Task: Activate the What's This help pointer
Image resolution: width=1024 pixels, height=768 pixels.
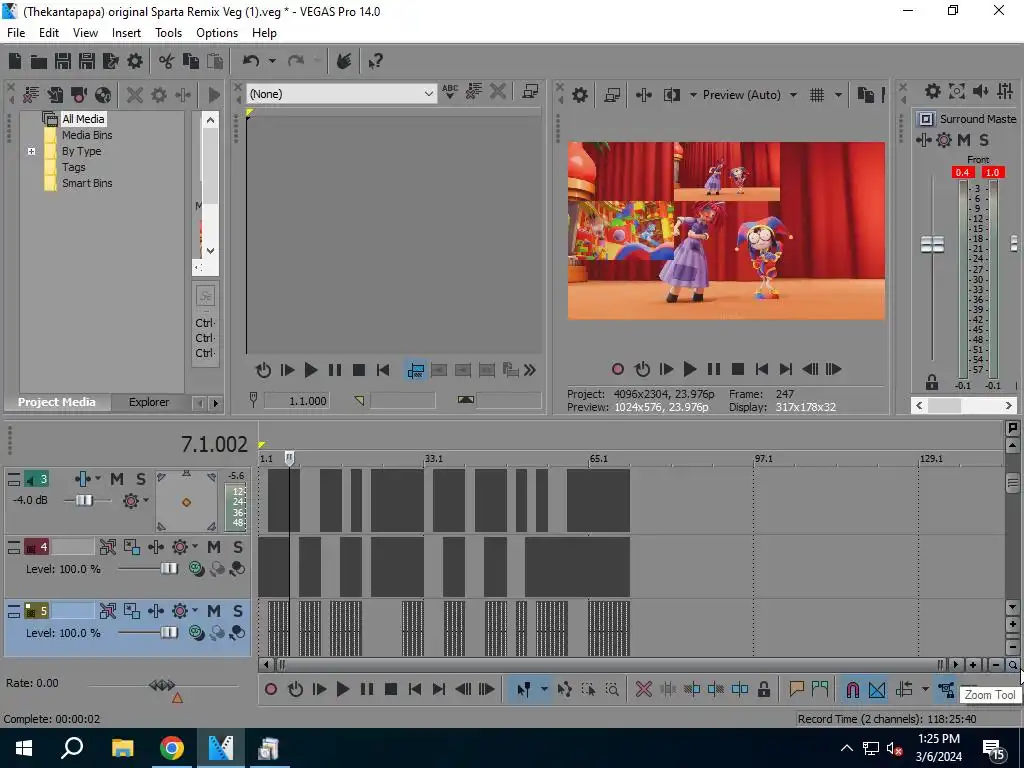Action: [x=375, y=61]
